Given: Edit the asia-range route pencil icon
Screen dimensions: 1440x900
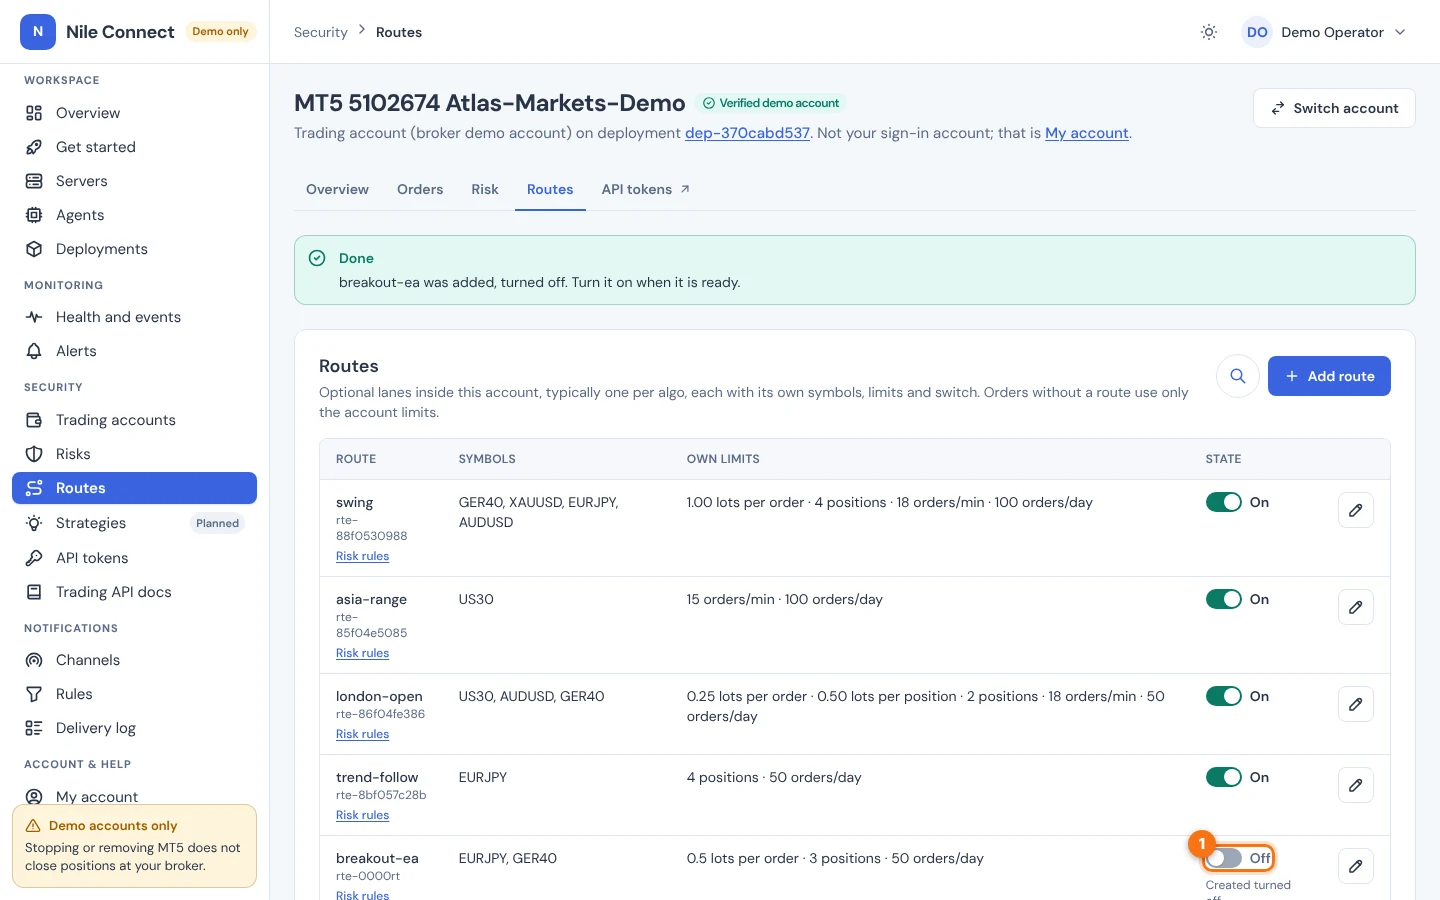Looking at the screenshot, I should point(1356,607).
